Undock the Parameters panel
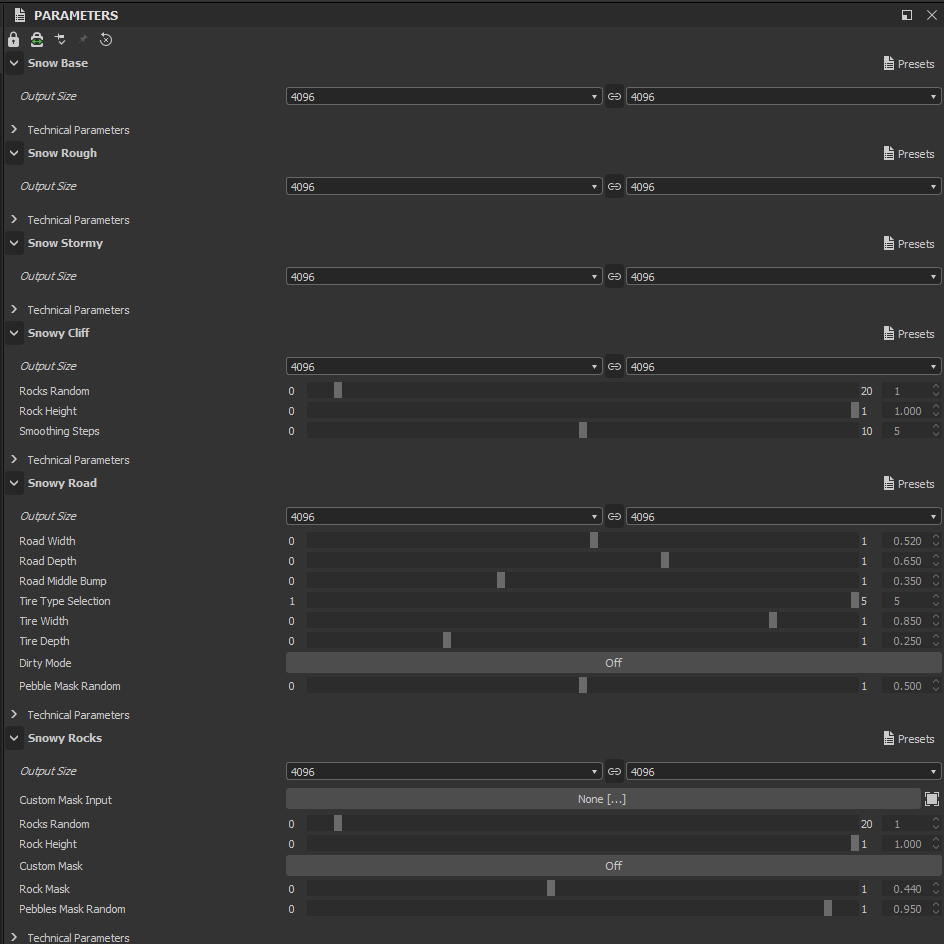The height and width of the screenshot is (944, 944). point(907,15)
